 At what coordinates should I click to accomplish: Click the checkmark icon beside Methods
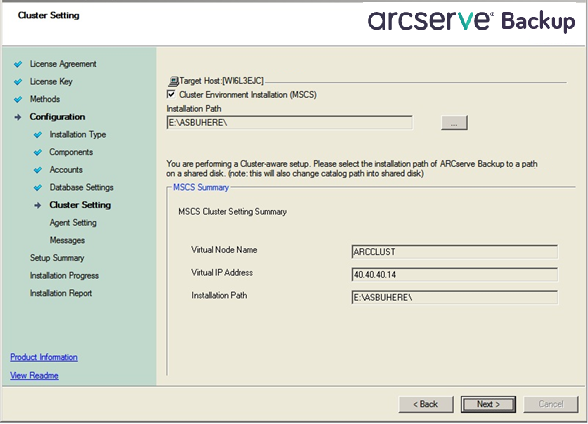(18, 100)
